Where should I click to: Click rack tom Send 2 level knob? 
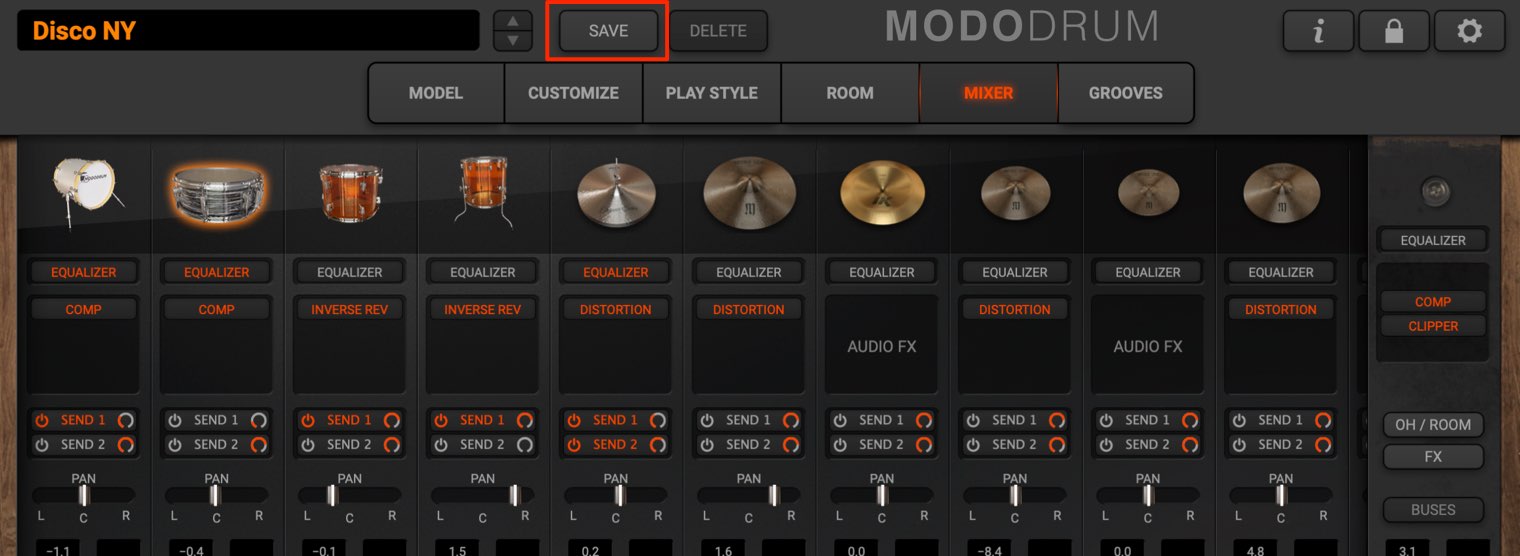coord(392,444)
